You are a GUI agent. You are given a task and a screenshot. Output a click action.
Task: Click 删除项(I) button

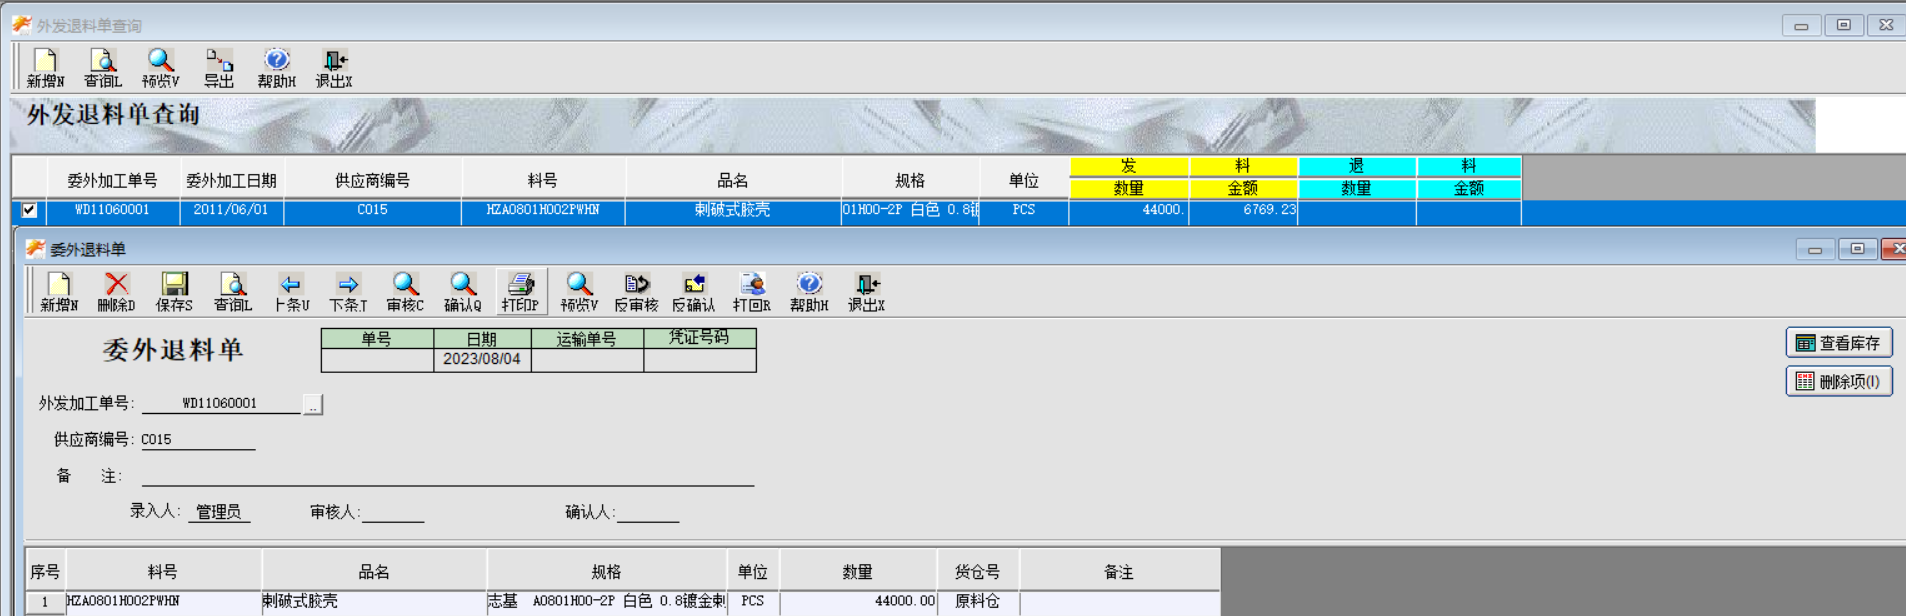coord(1838,381)
